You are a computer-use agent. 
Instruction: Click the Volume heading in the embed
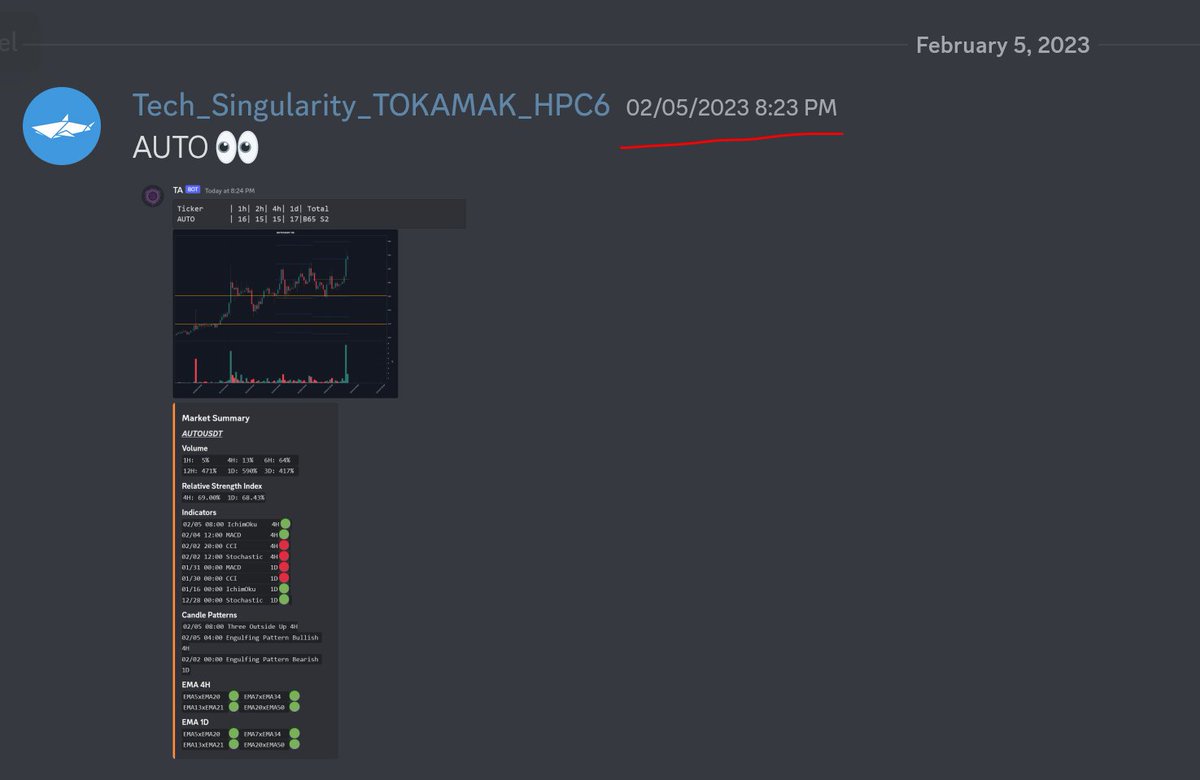click(195, 448)
